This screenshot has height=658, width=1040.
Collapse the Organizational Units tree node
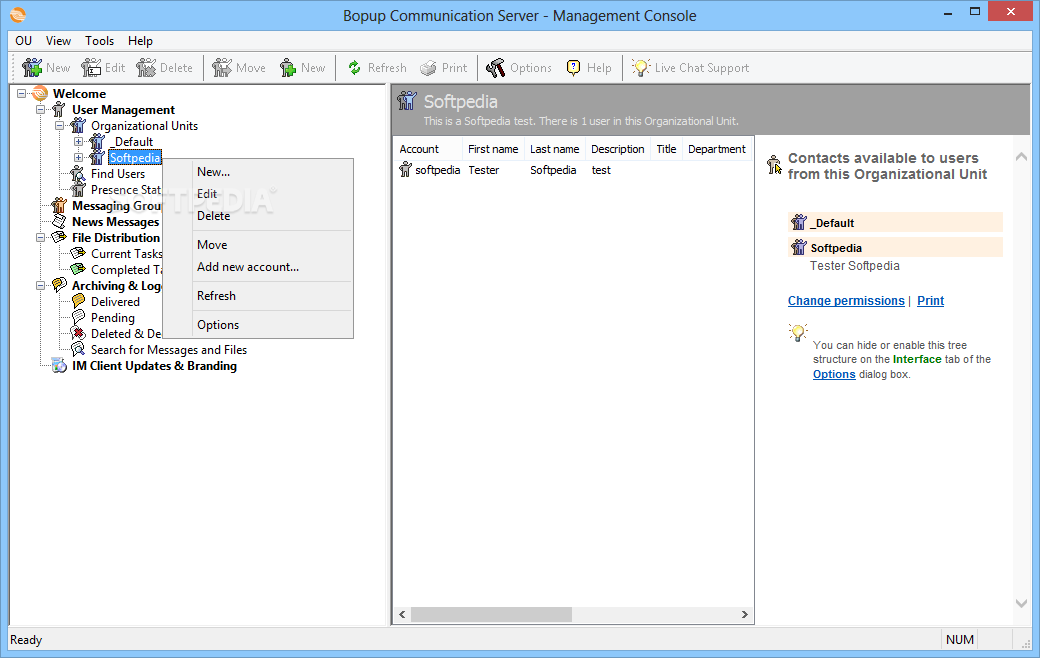[60, 125]
